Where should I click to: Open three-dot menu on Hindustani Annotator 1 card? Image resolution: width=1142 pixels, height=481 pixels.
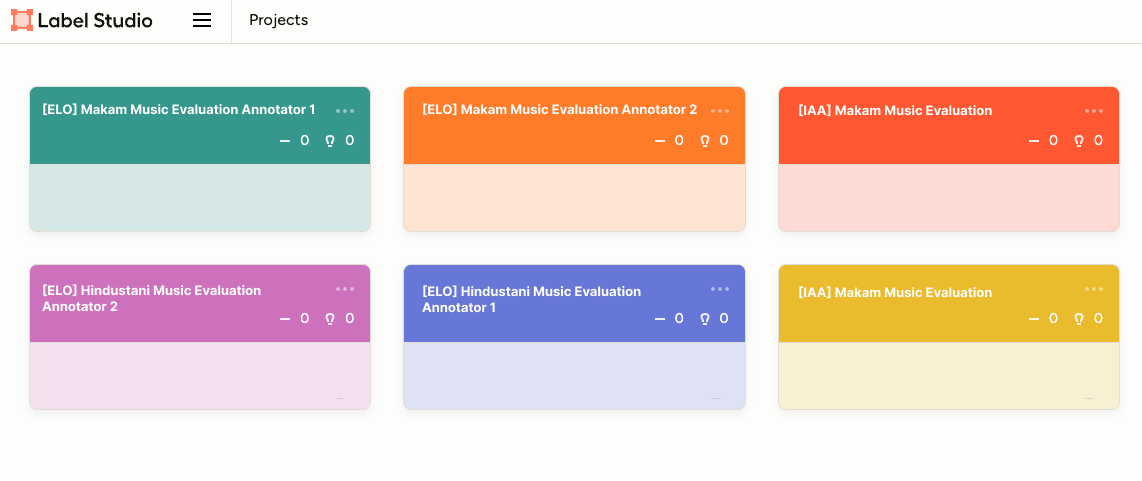click(x=720, y=289)
